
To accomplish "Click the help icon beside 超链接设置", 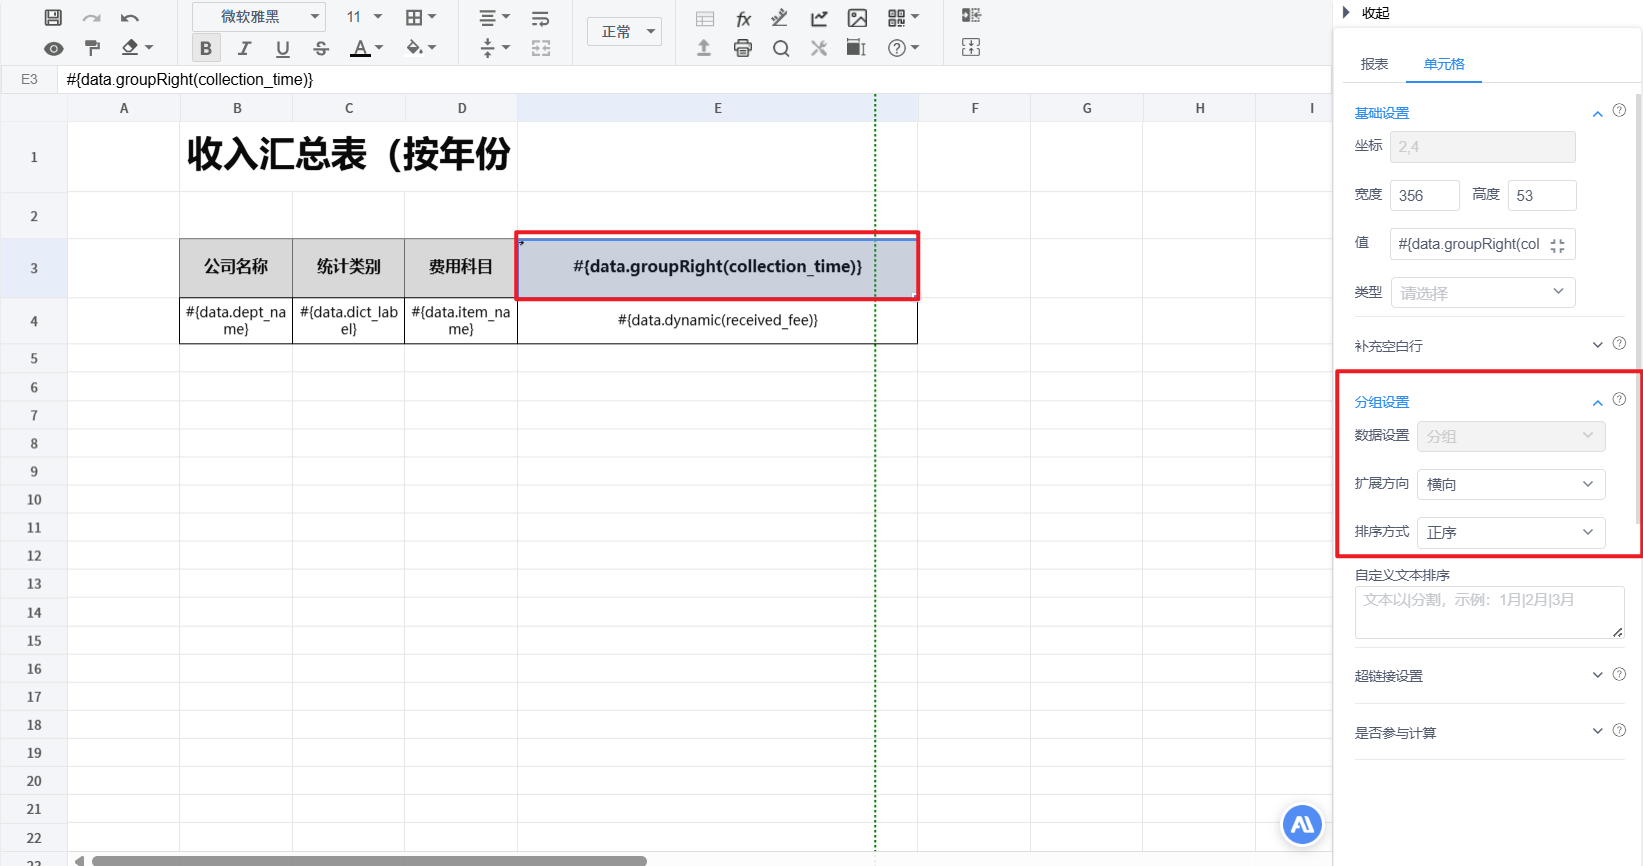I will tap(1619, 674).
